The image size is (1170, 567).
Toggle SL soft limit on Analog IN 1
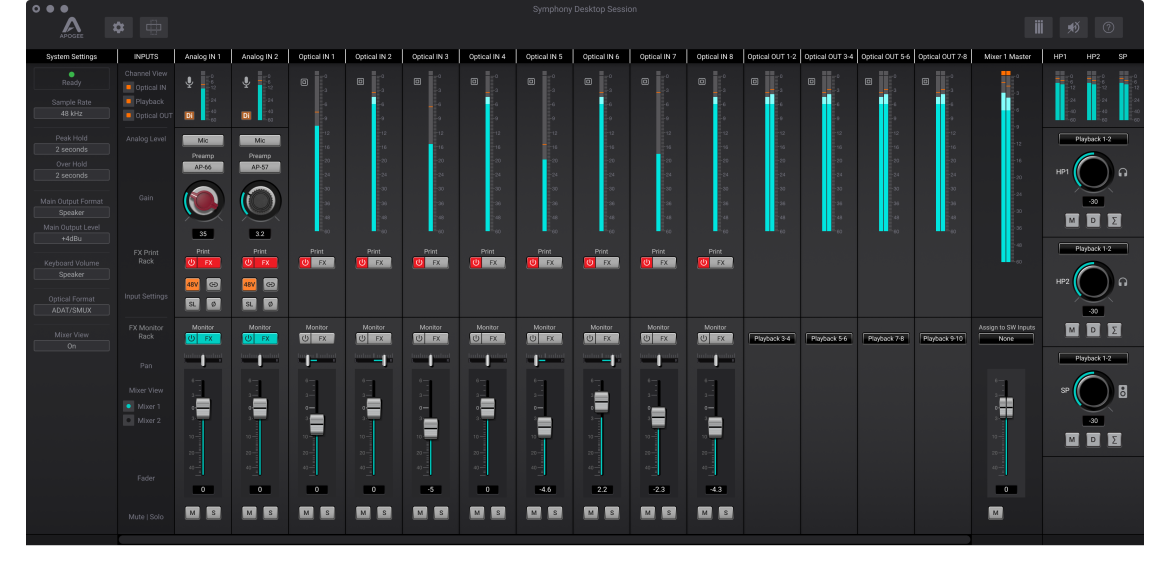click(193, 304)
